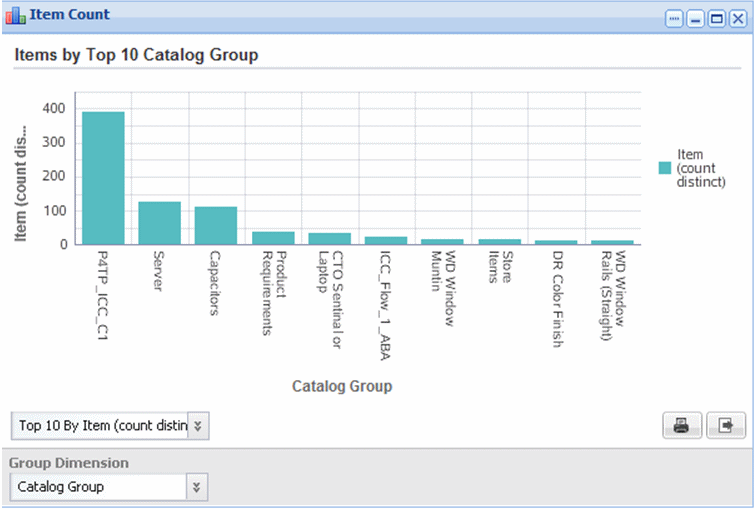The image size is (754, 509).
Task: Click the P4TP_ICC_C1 axis label
Action: pos(103,295)
